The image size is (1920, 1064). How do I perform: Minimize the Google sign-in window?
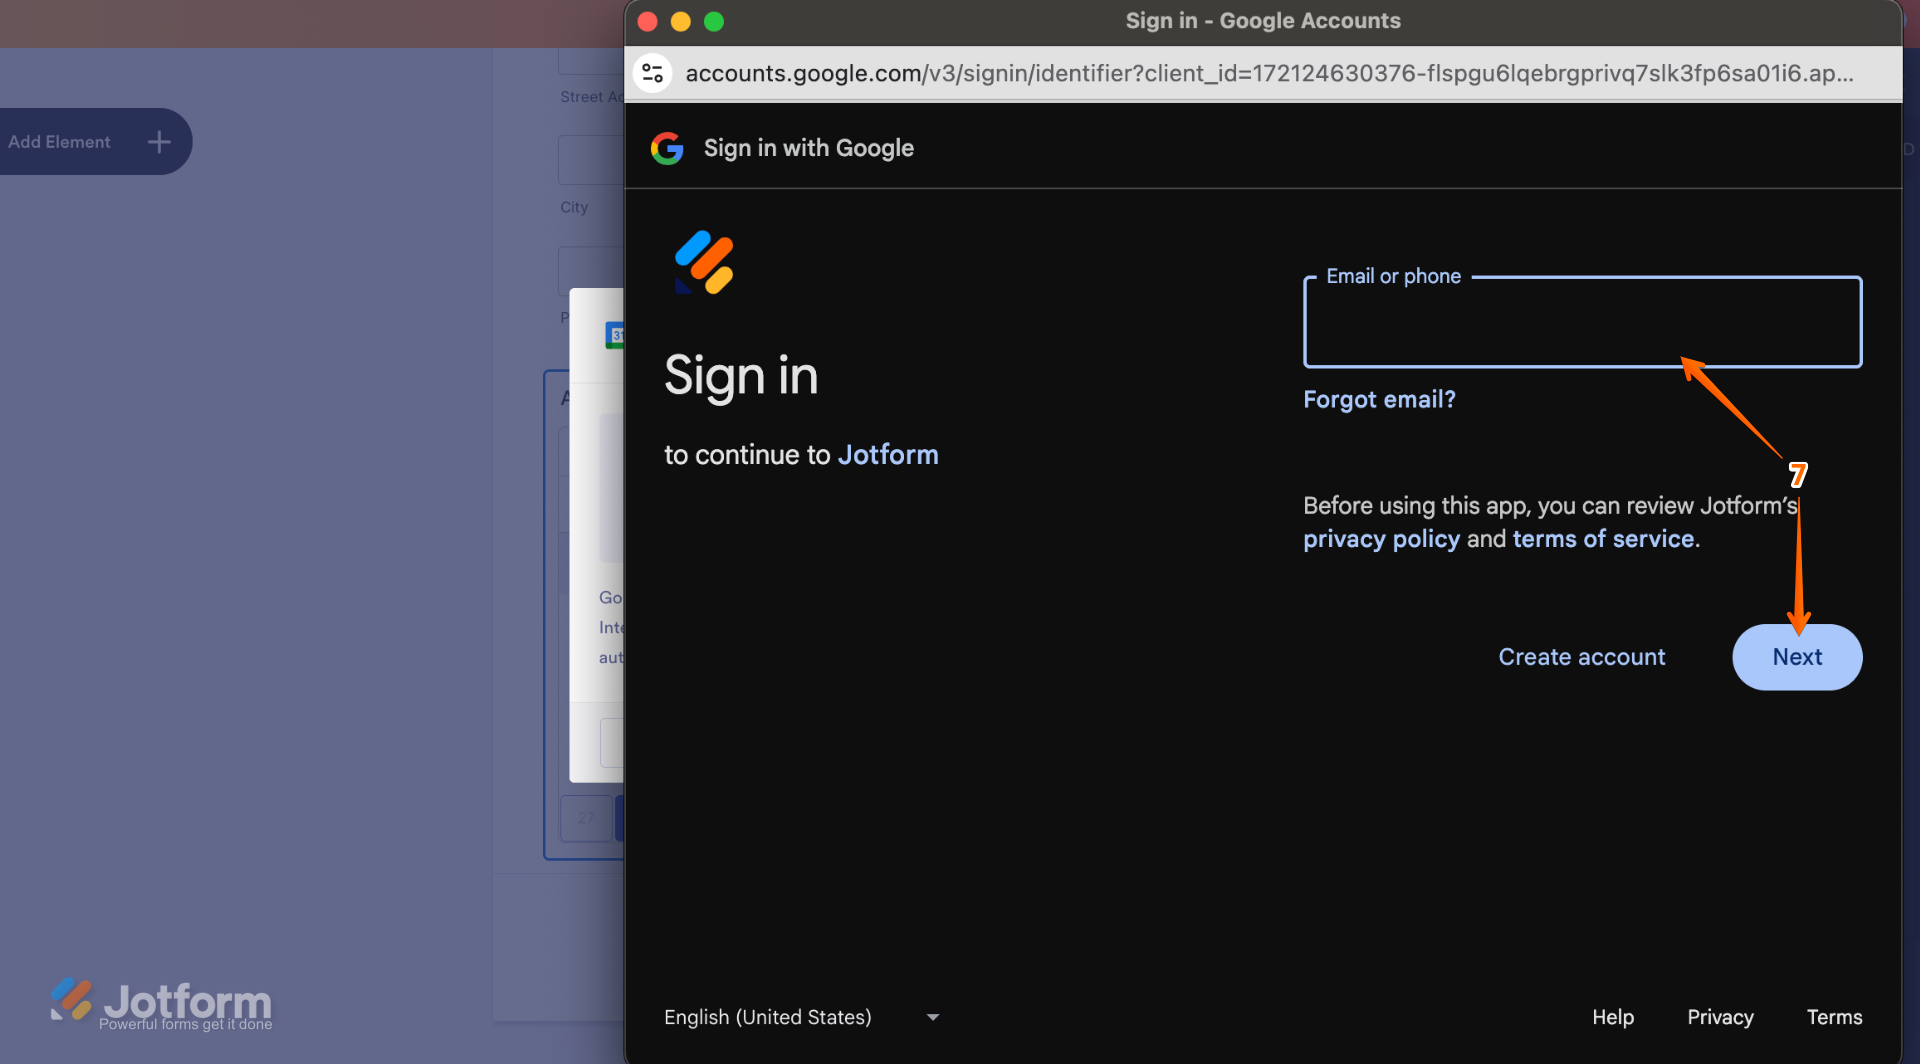(681, 21)
